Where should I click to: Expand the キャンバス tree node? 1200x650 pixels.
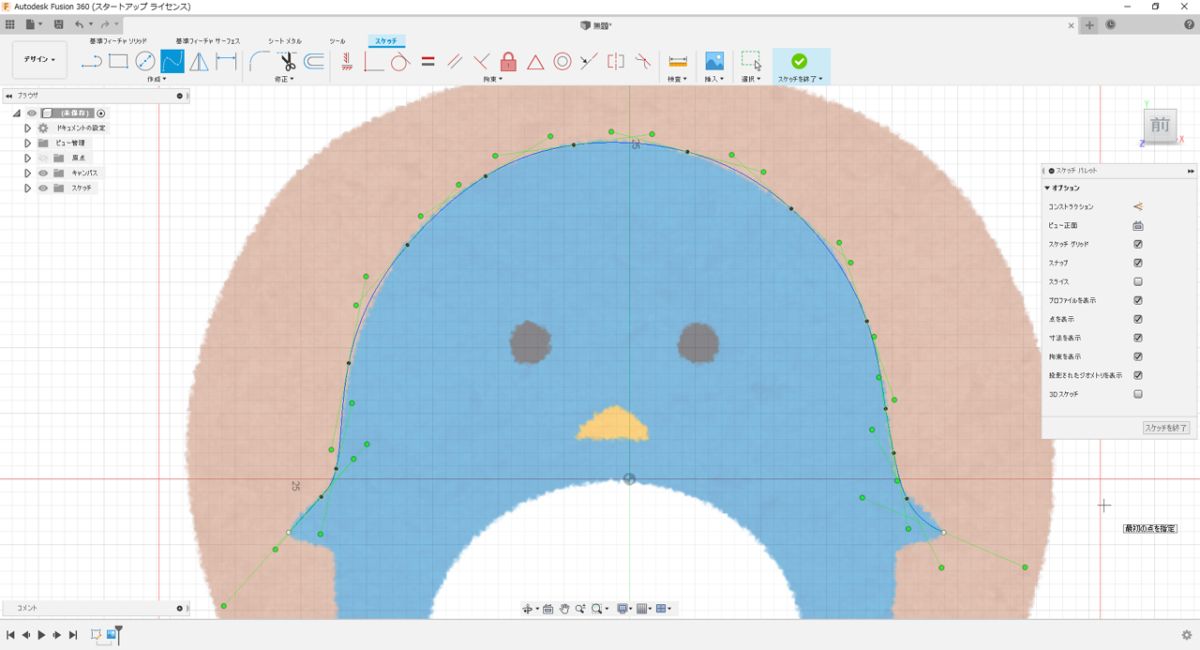(x=28, y=173)
